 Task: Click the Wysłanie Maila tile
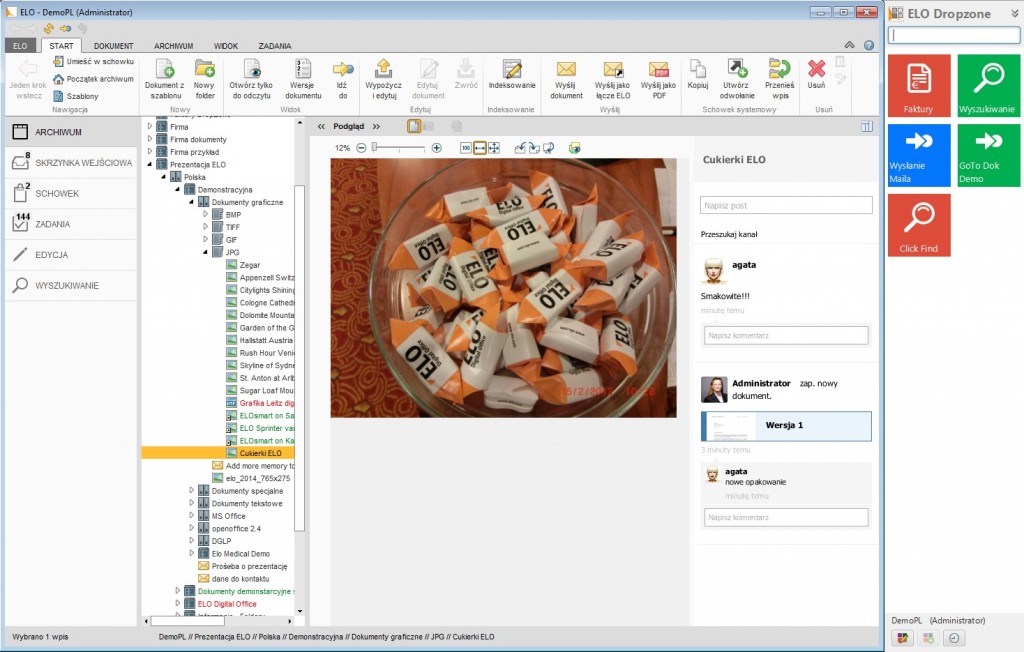[x=919, y=155]
